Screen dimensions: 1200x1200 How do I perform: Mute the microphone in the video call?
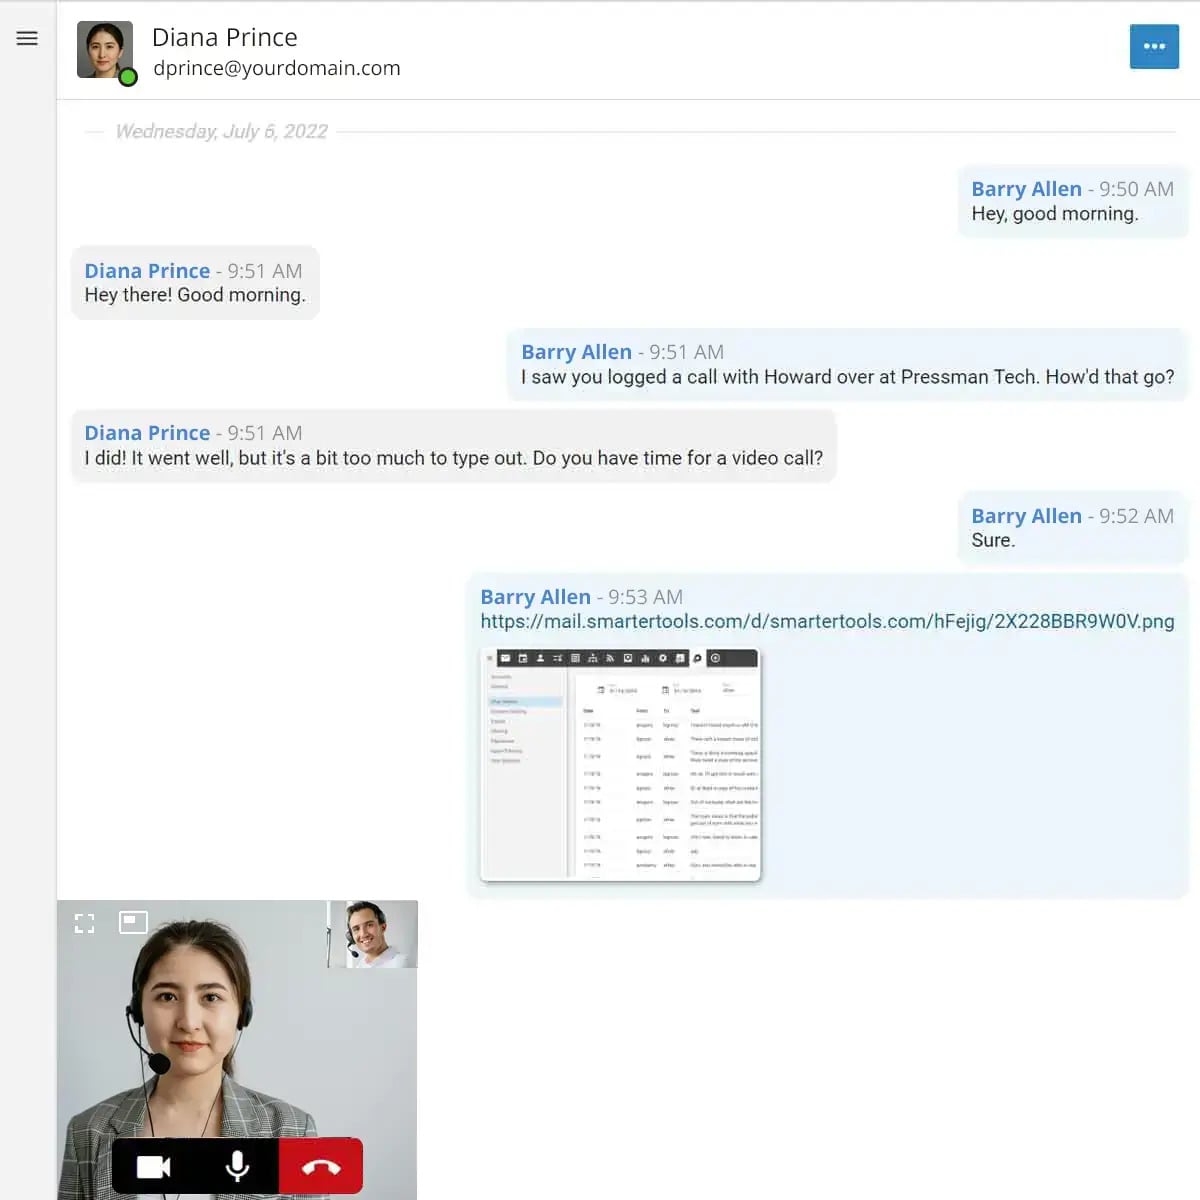[237, 1166]
